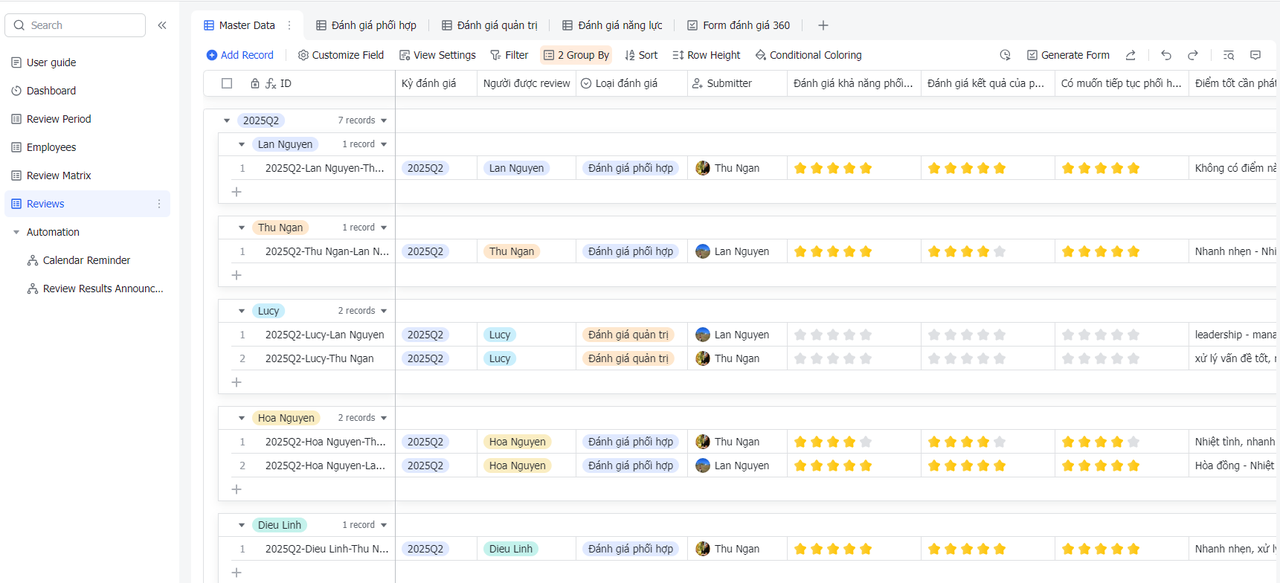
Task: Open the Master Data tab options menu
Action: [x=290, y=25]
